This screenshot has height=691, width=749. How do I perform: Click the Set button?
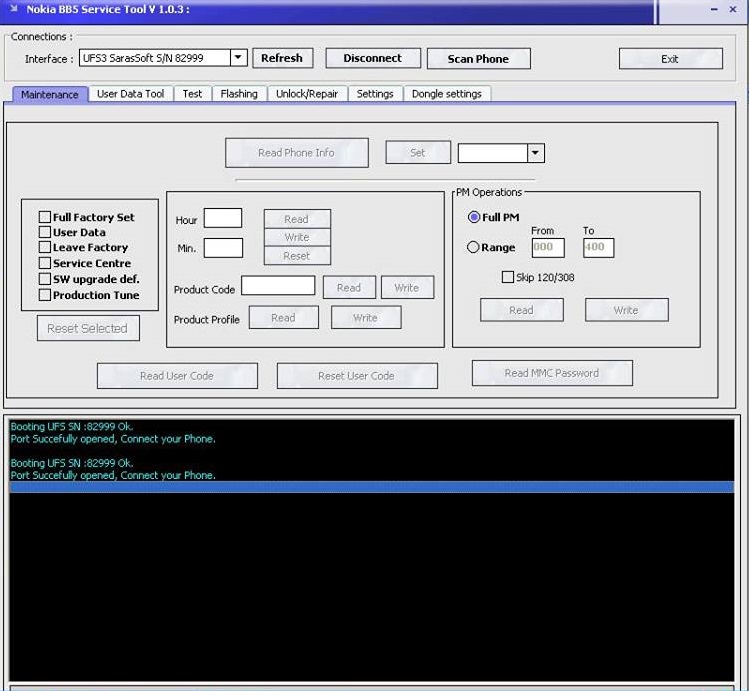tap(418, 153)
